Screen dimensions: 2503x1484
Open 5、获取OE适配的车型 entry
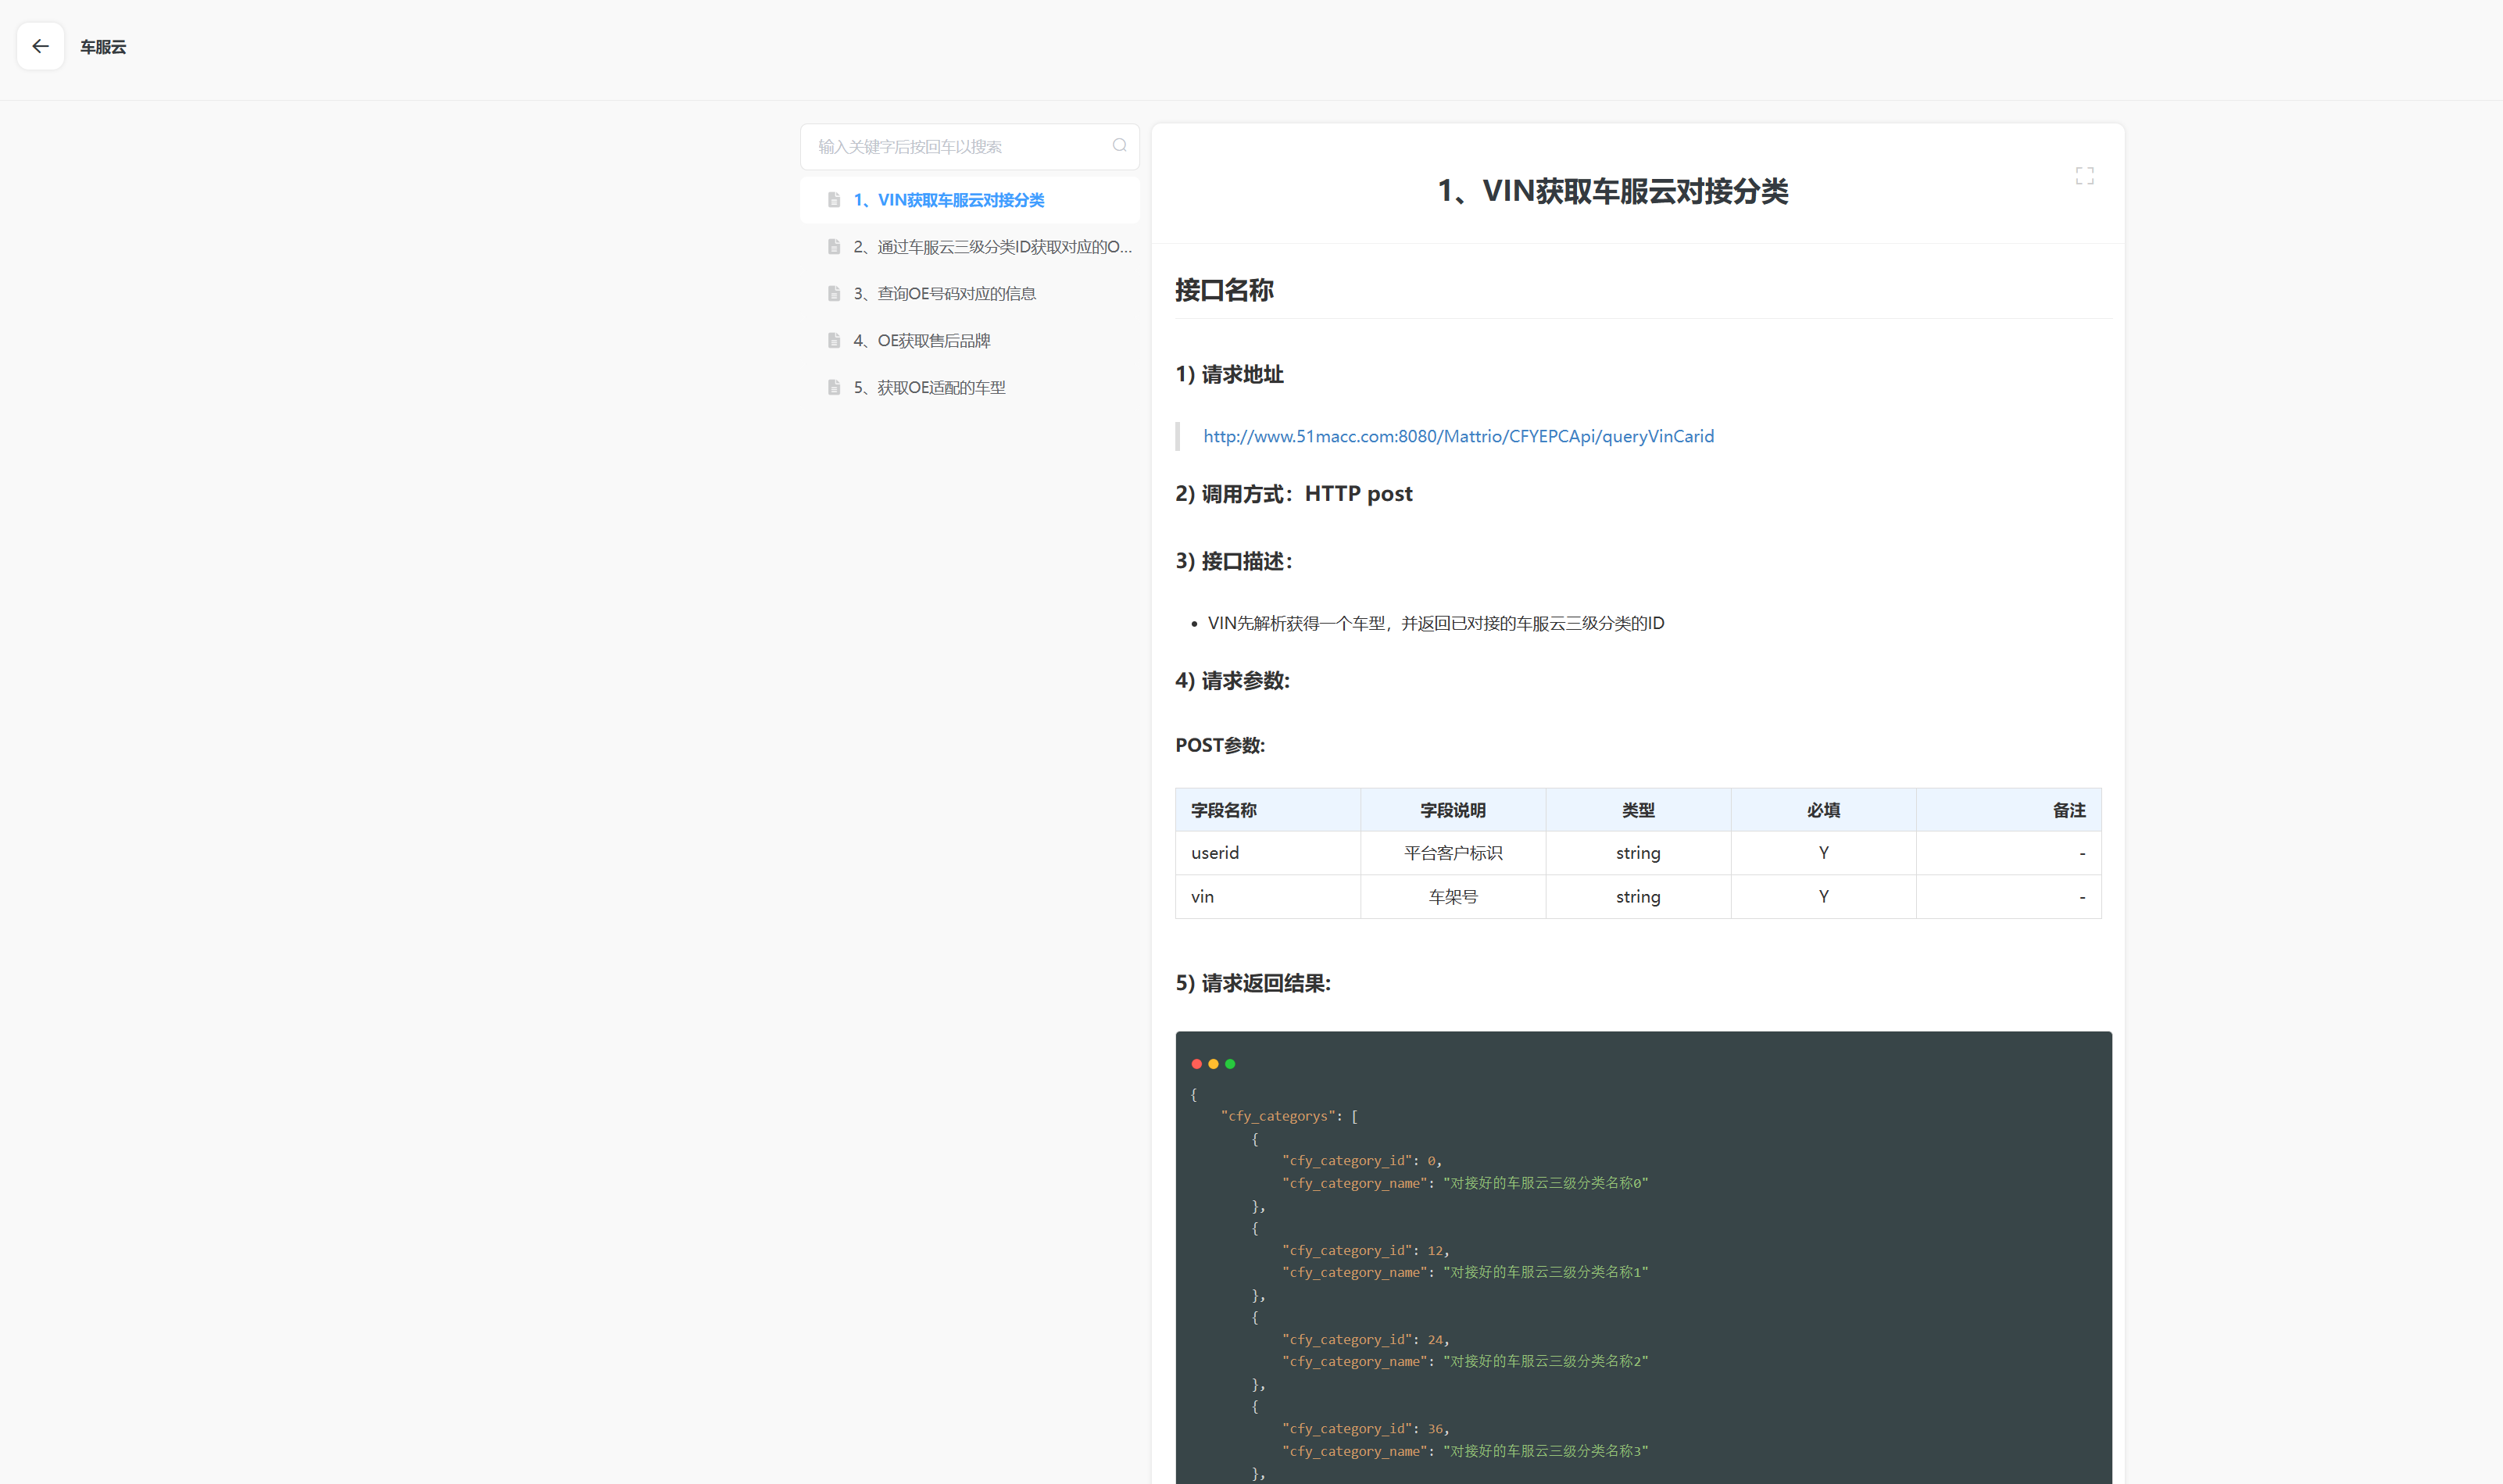969,387
